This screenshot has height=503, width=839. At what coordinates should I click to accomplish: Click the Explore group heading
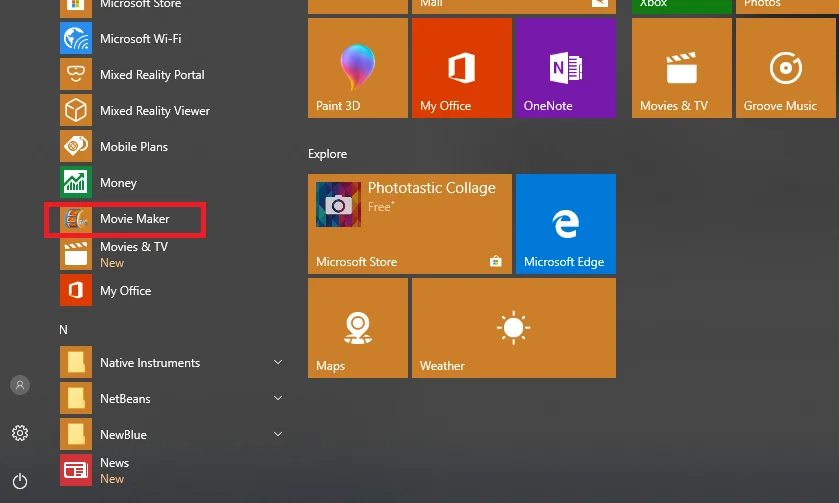(327, 154)
